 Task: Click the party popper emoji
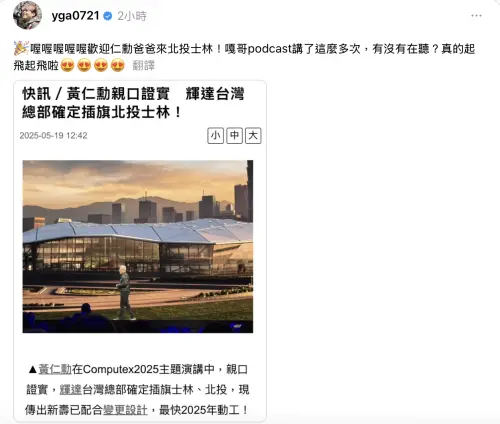[x=21, y=48]
